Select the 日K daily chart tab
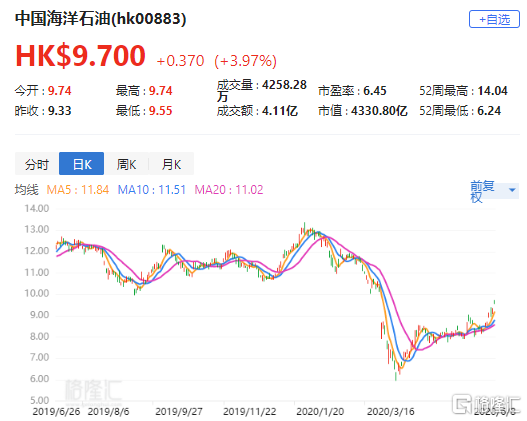Screen dimensions: 527x421 tap(82, 164)
